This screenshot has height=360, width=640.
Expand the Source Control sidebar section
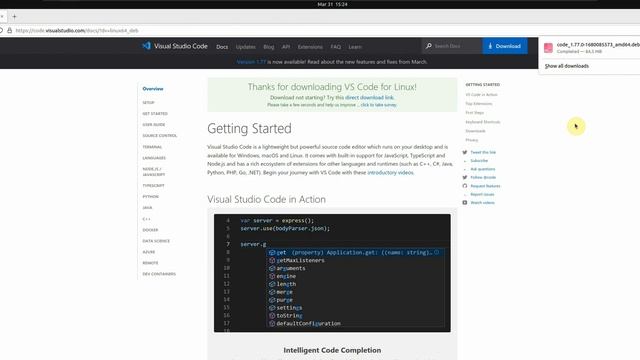point(160,136)
